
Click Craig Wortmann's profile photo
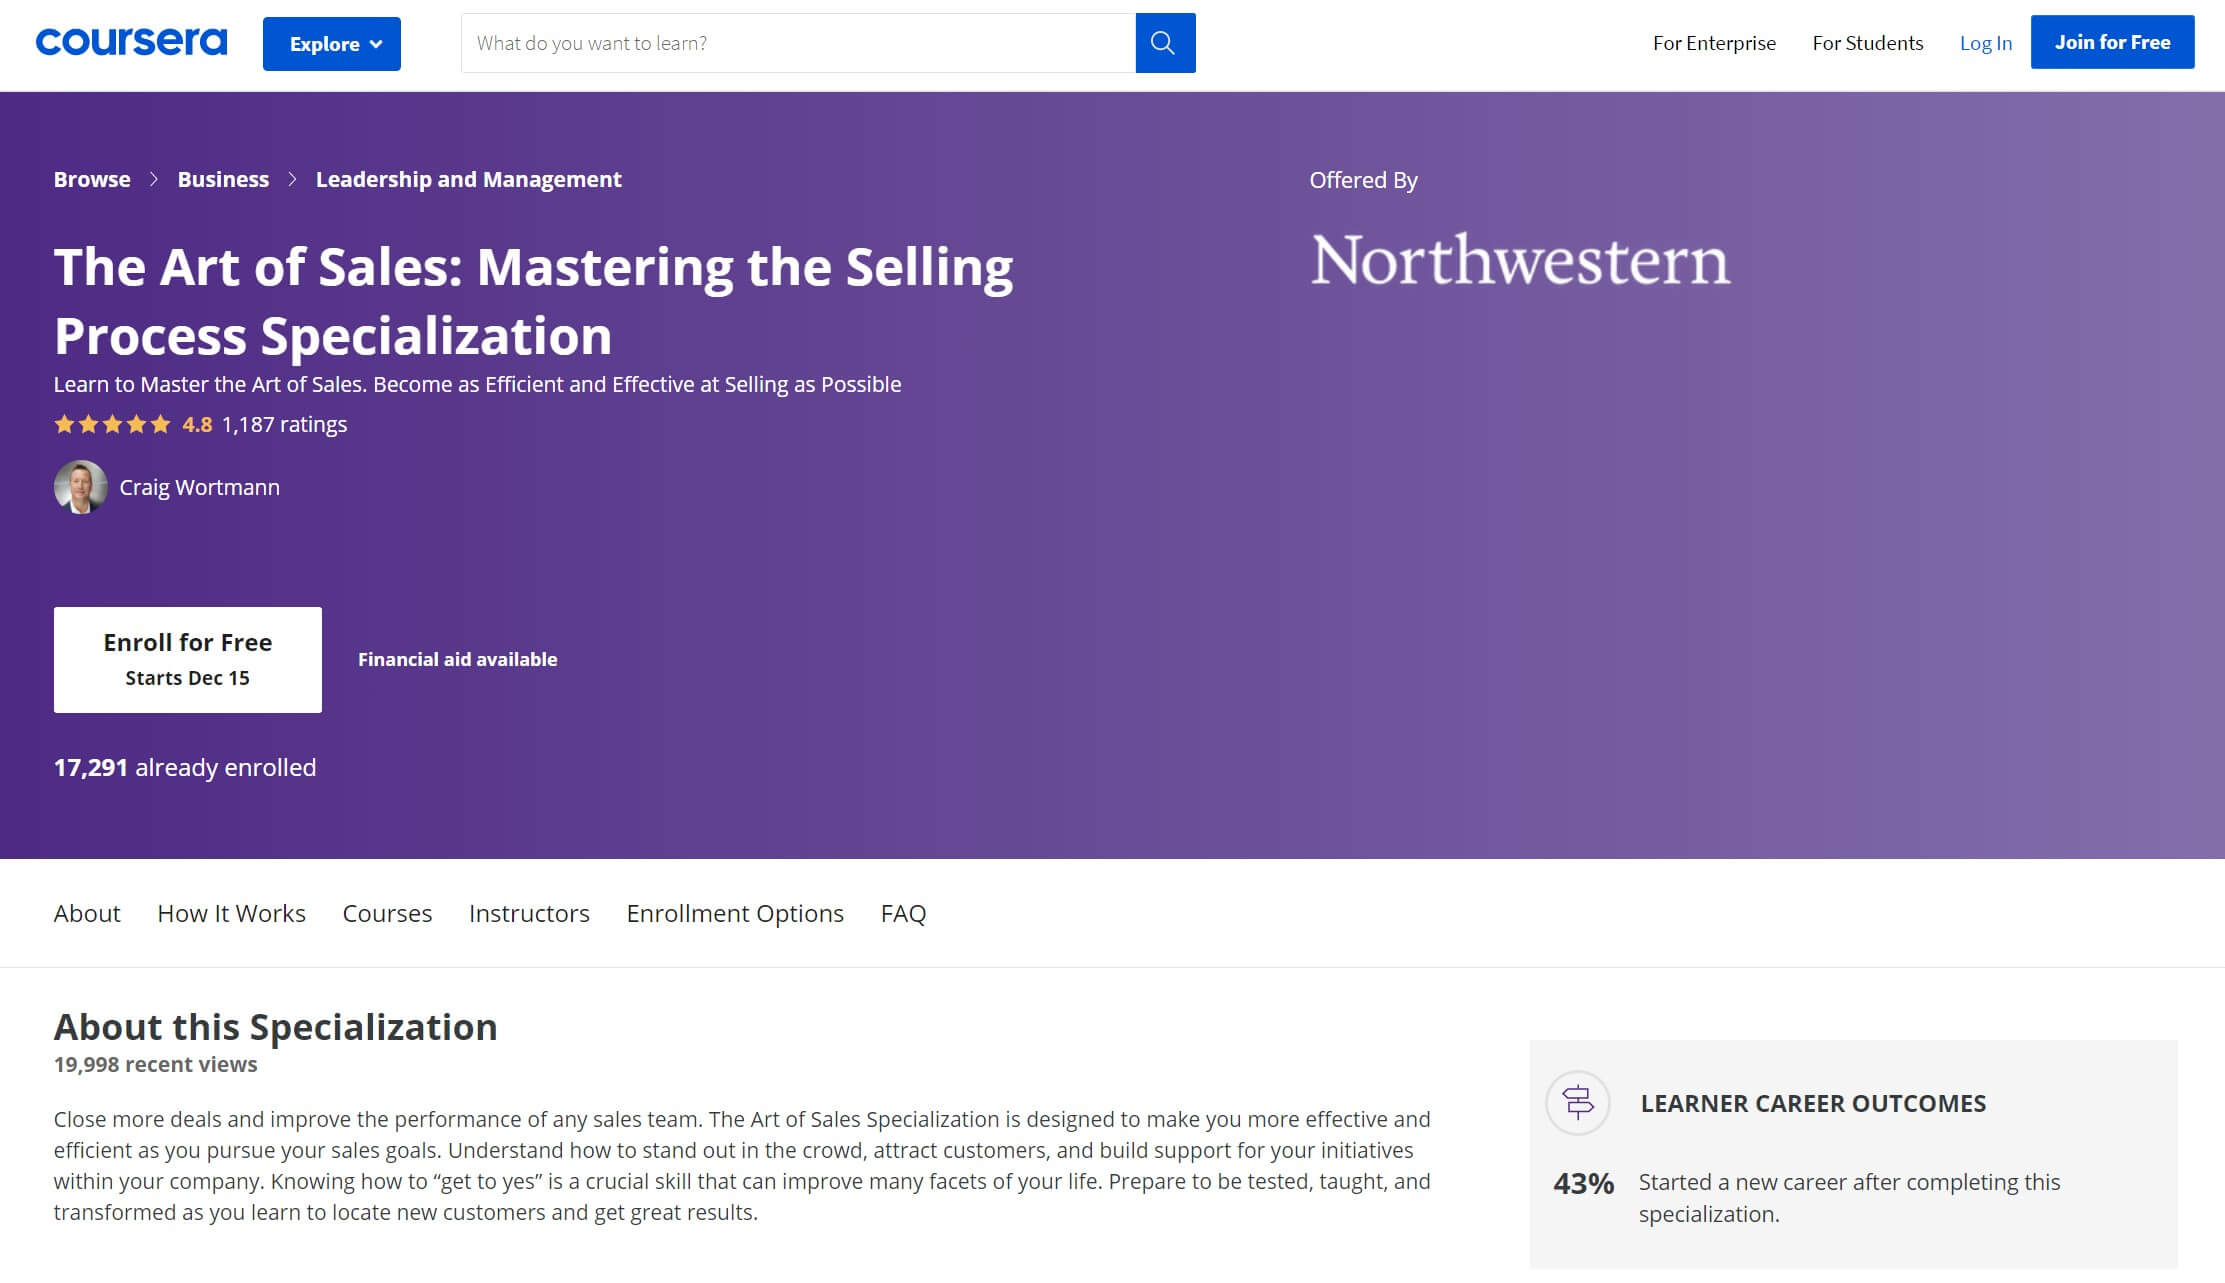click(81, 487)
